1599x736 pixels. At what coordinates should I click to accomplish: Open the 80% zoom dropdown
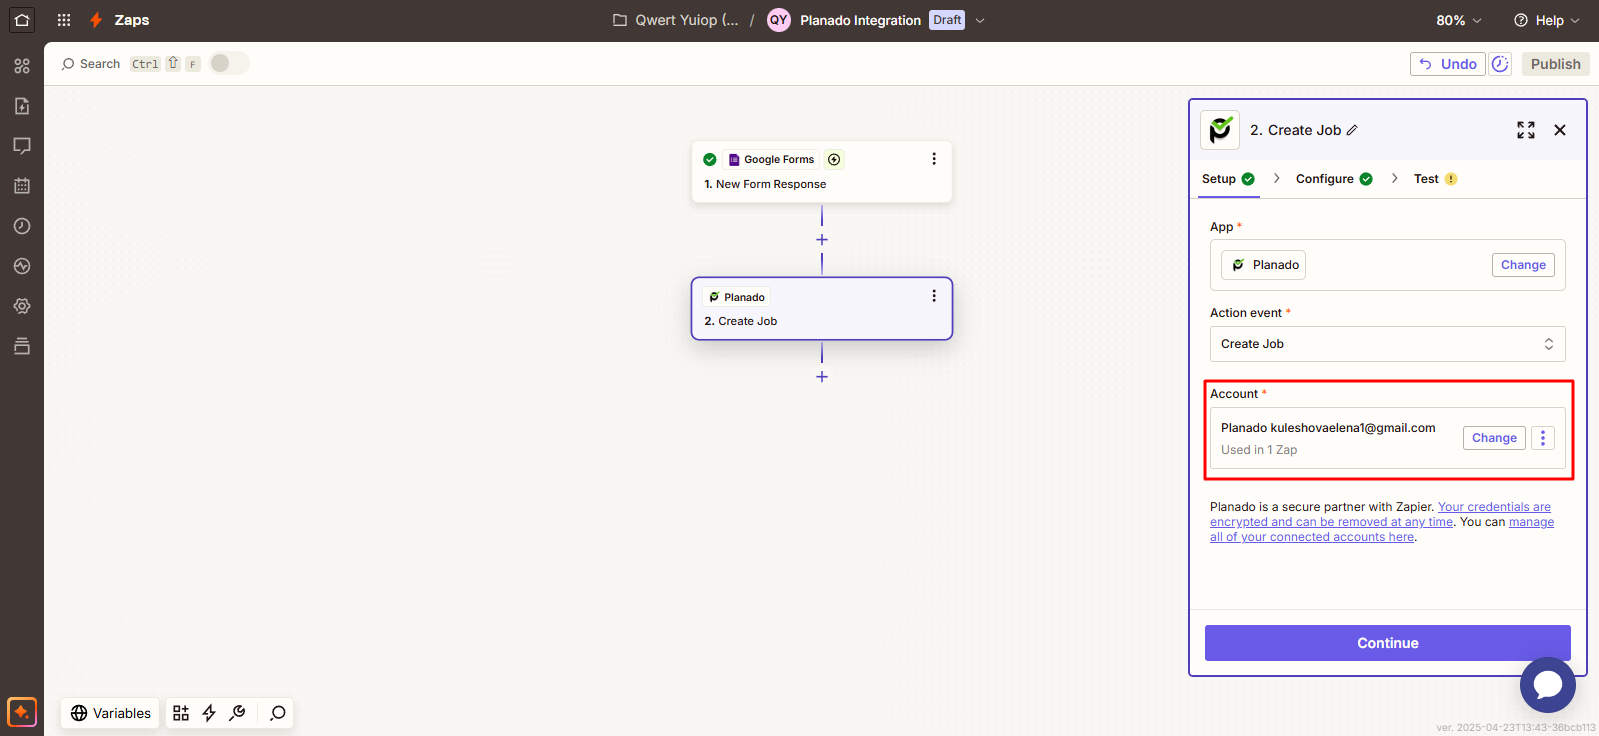click(1459, 20)
